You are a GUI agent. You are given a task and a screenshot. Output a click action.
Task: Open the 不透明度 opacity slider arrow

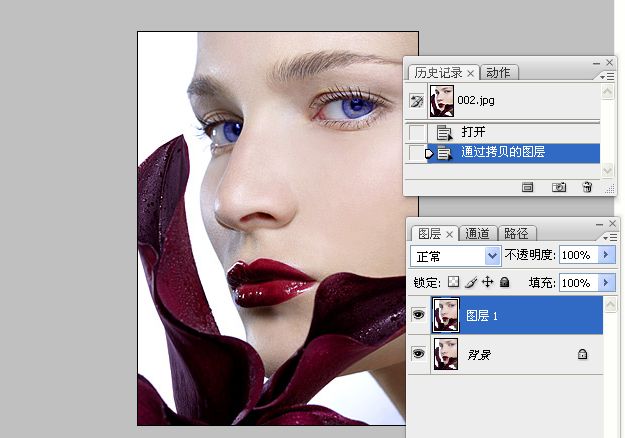(607, 255)
